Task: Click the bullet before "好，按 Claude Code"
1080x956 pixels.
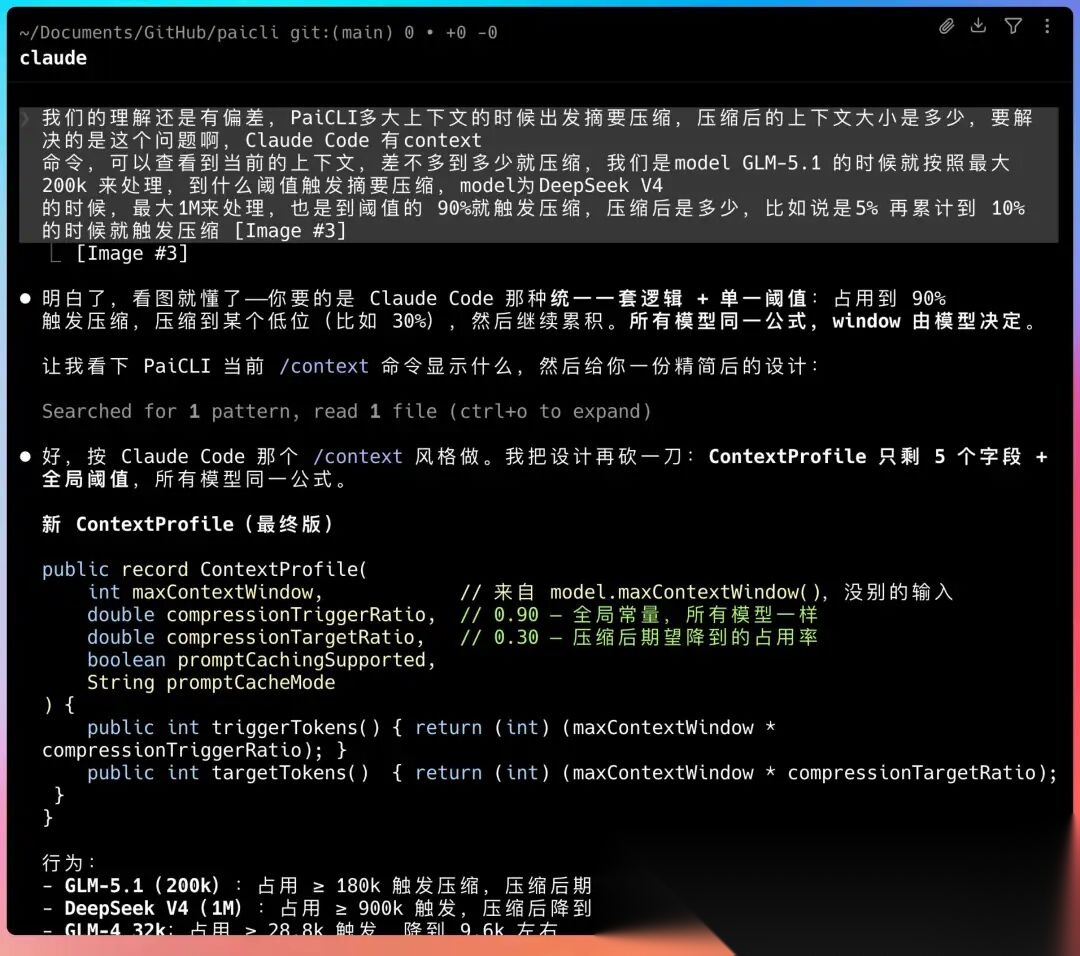Action: [x=25, y=457]
